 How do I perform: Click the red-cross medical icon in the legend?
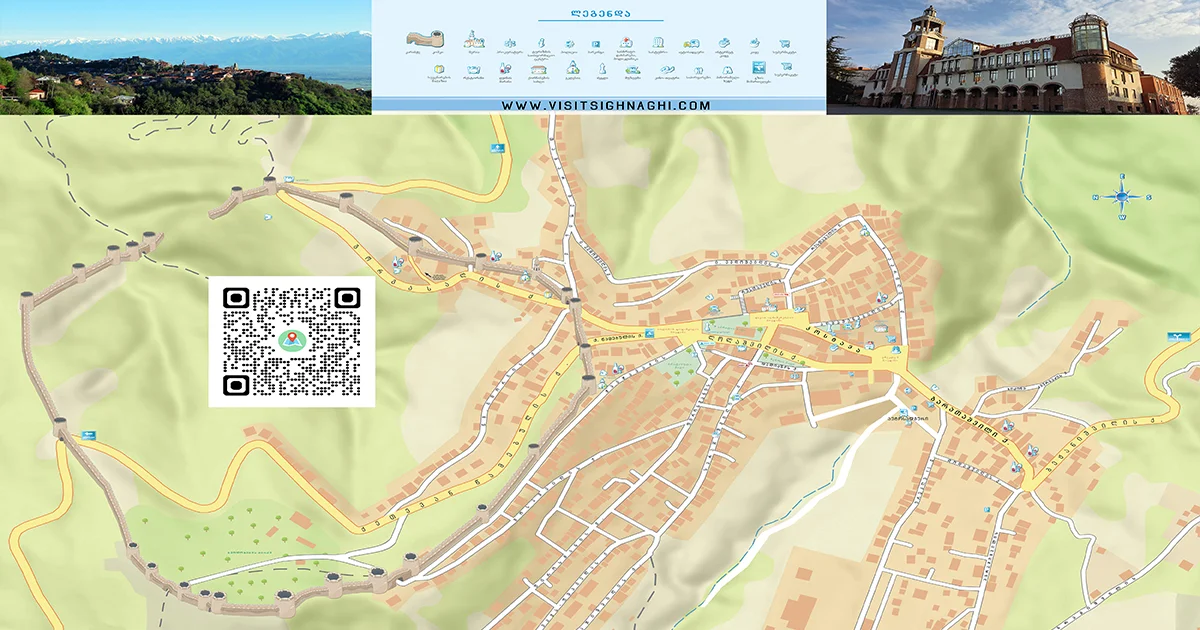pos(625,42)
